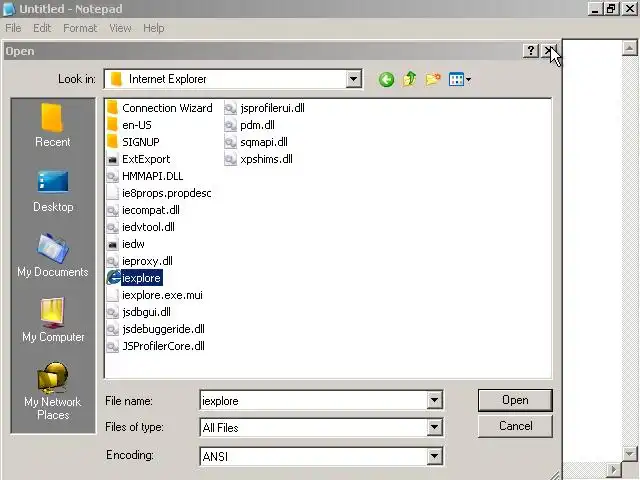The image size is (640, 480).
Task: Open Notepad's File menu
Action: pos(13,28)
